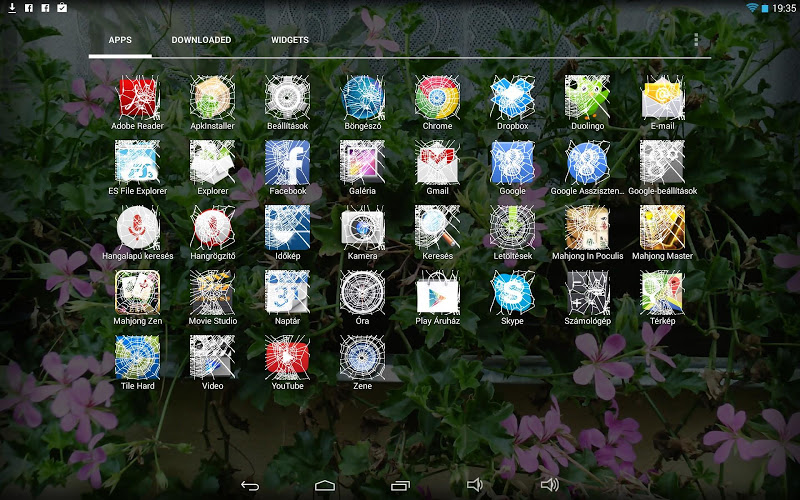The width and height of the screenshot is (800, 500).
Task: Open the Térkép maps app
Action: [662, 293]
